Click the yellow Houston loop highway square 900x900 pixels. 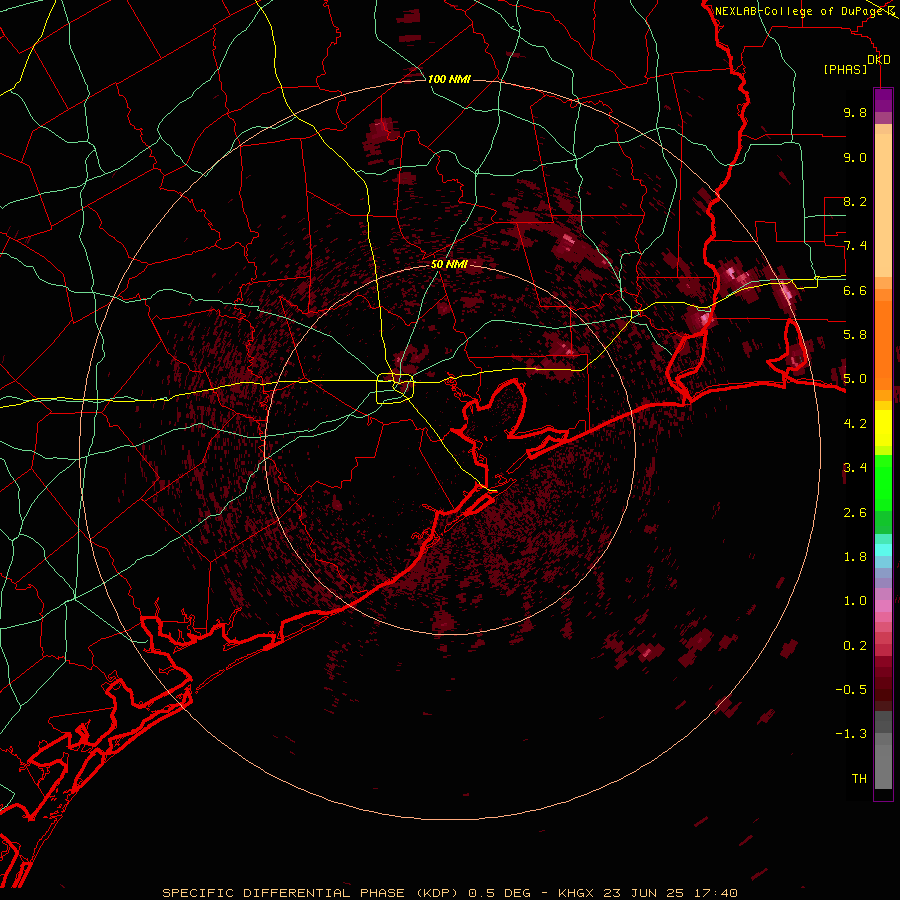[x=395, y=388]
